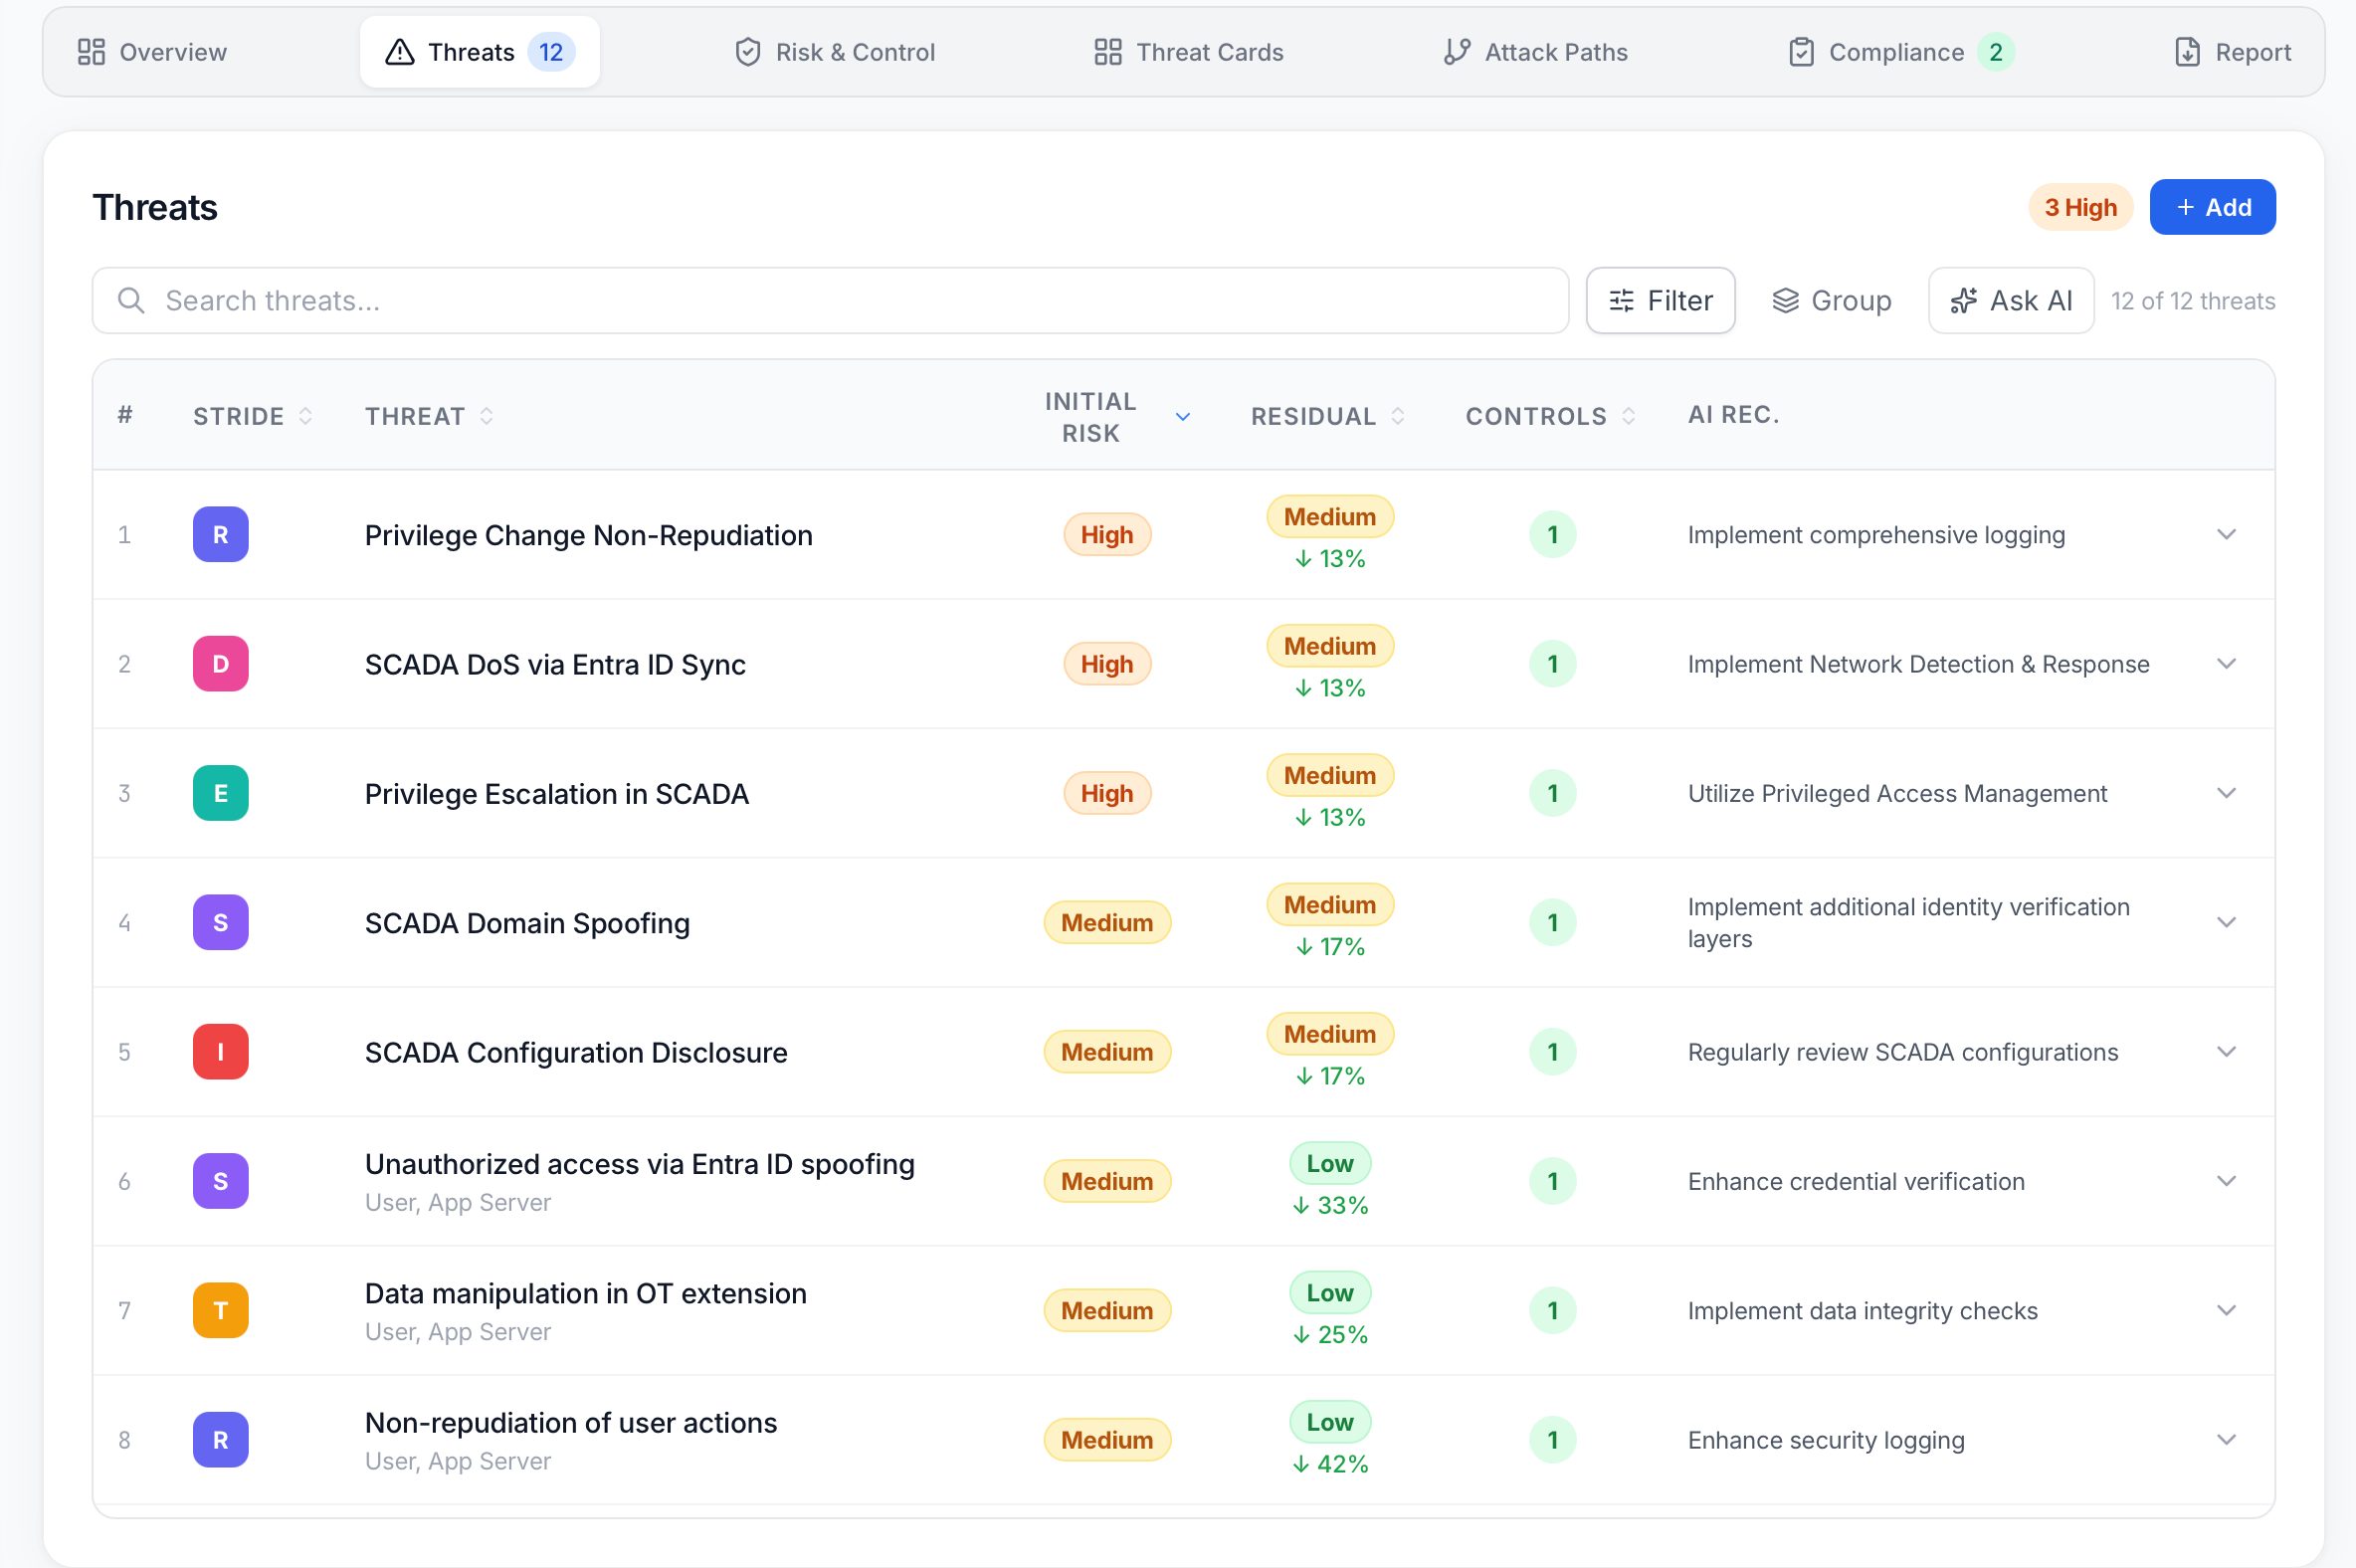The height and width of the screenshot is (1568, 2356).
Task: Click the Add threat button
Action: [2212, 207]
